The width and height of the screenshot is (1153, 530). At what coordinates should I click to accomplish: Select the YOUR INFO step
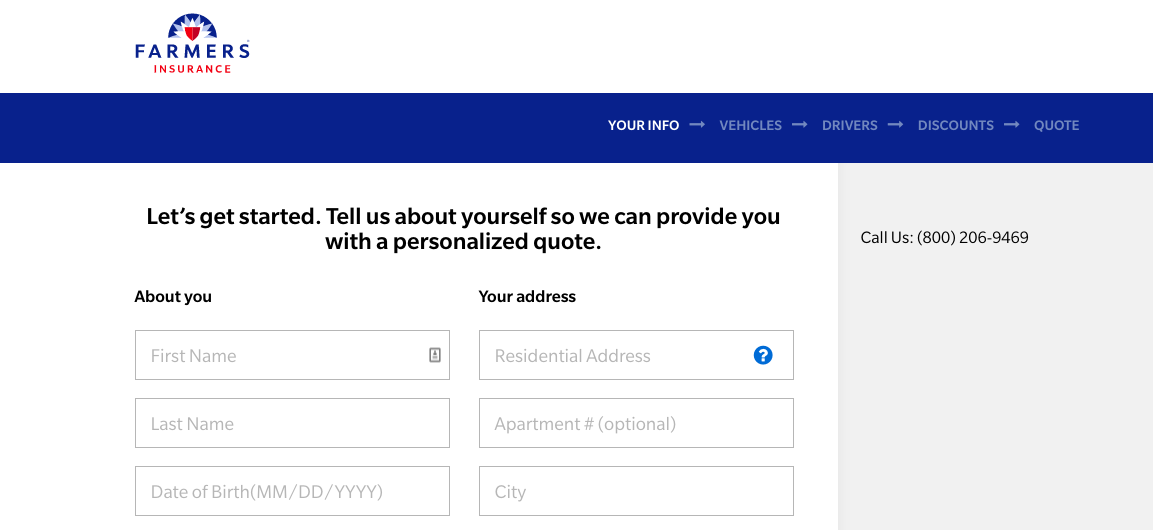coord(643,125)
